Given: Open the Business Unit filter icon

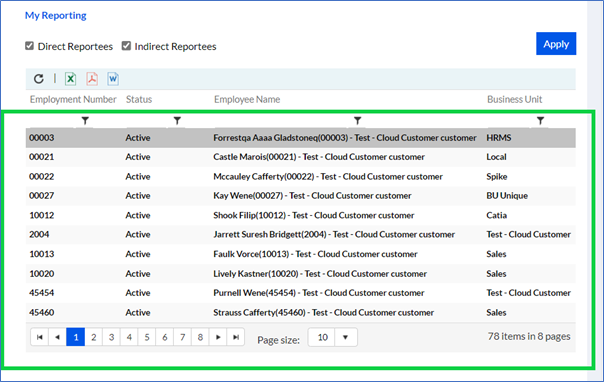Looking at the screenshot, I should click(x=540, y=121).
